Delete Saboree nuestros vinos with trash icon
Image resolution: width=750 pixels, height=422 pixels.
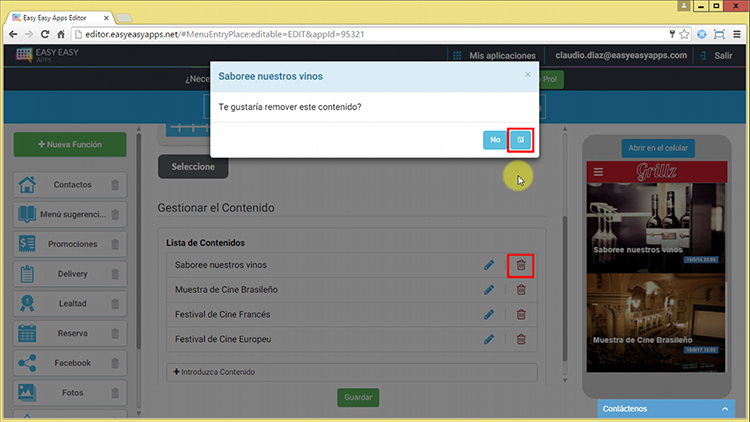(x=520, y=265)
